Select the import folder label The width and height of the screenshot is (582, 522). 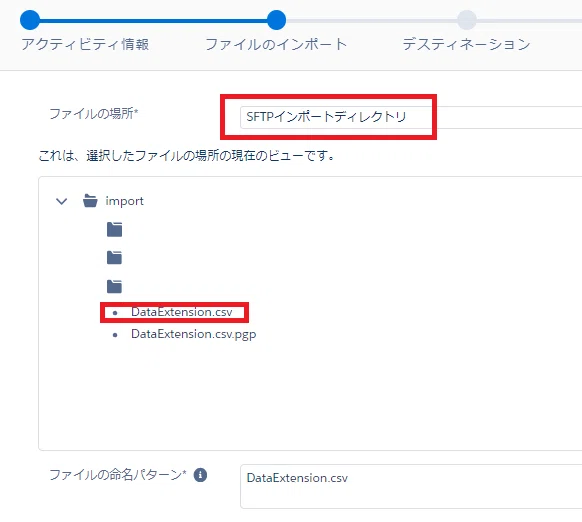(124, 201)
